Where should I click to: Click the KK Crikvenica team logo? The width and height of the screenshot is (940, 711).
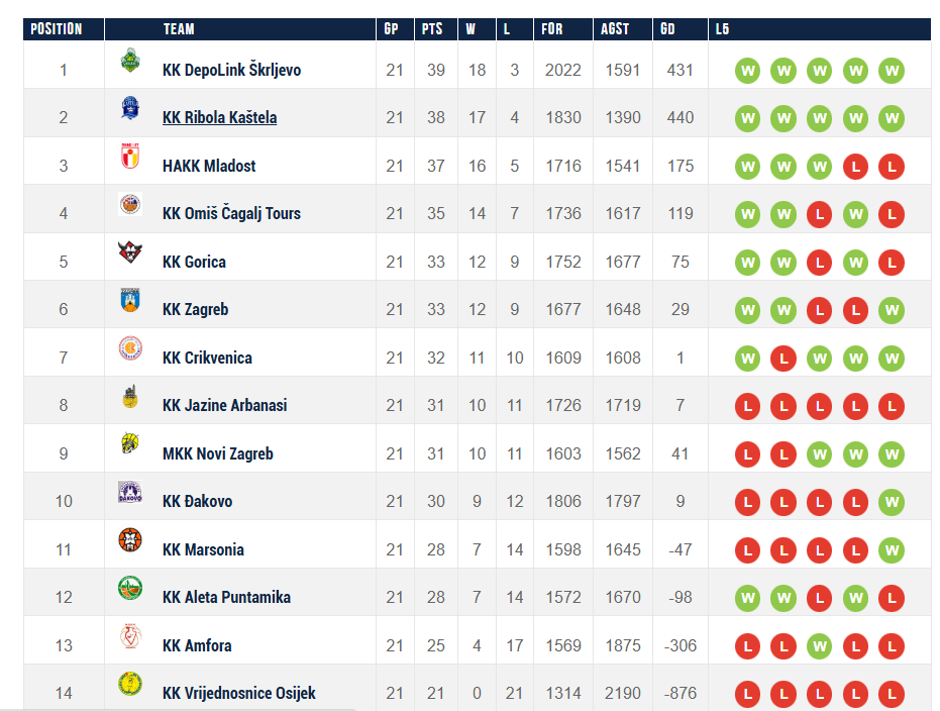click(x=129, y=350)
